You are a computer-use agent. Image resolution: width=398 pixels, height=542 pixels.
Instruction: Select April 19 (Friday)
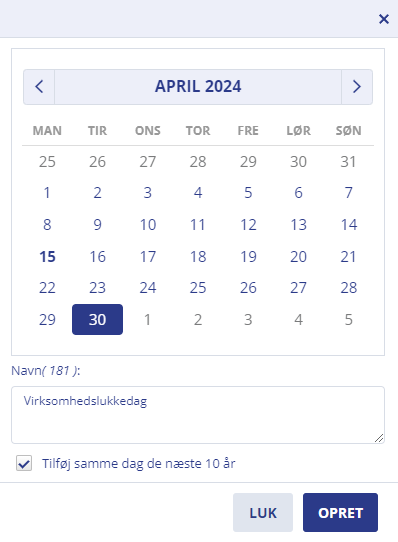click(x=248, y=256)
